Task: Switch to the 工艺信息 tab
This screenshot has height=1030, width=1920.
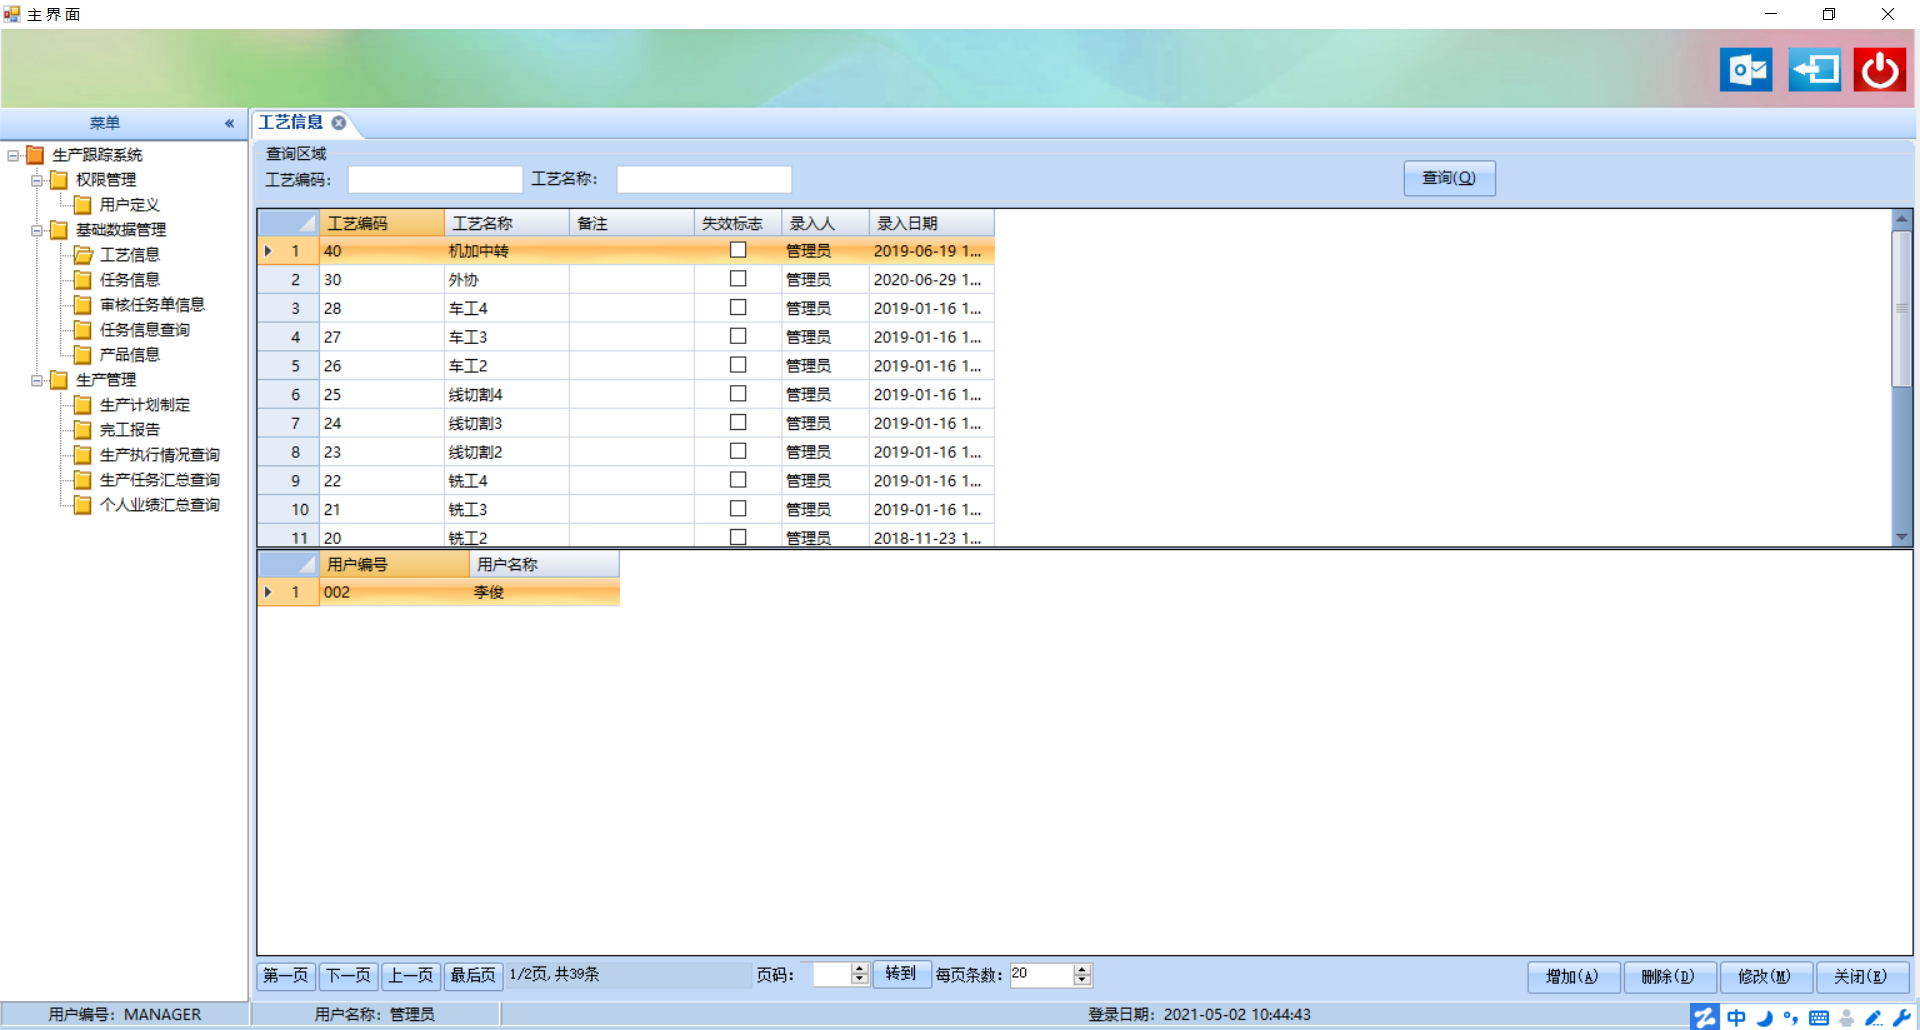Action: (290, 122)
